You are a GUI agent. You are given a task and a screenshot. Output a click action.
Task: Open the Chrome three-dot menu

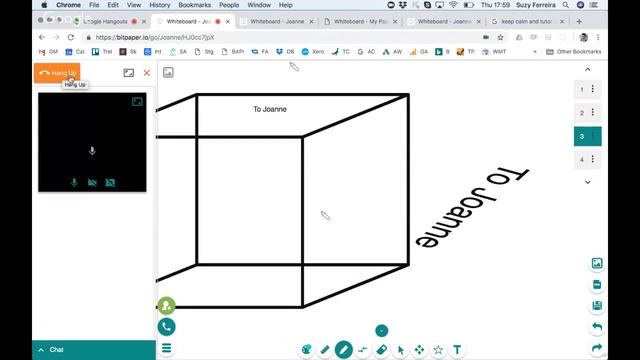click(598, 38)
